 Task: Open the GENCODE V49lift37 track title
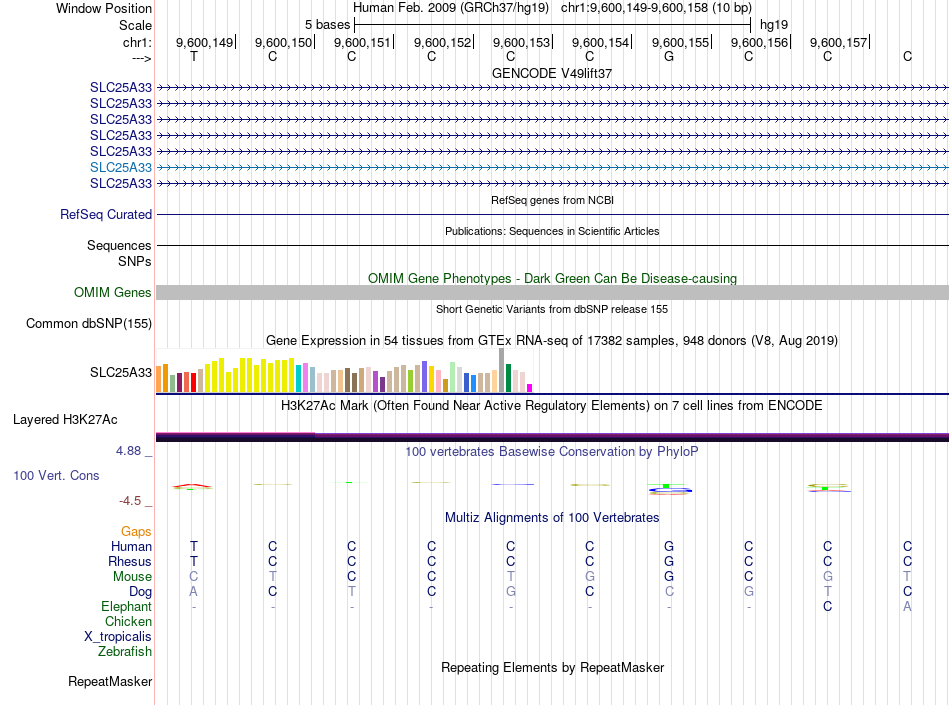point(551,73)
